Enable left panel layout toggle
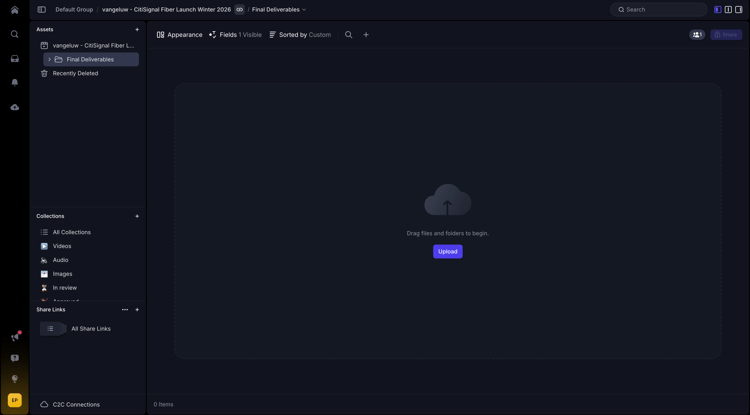 [x=717, y=10]
